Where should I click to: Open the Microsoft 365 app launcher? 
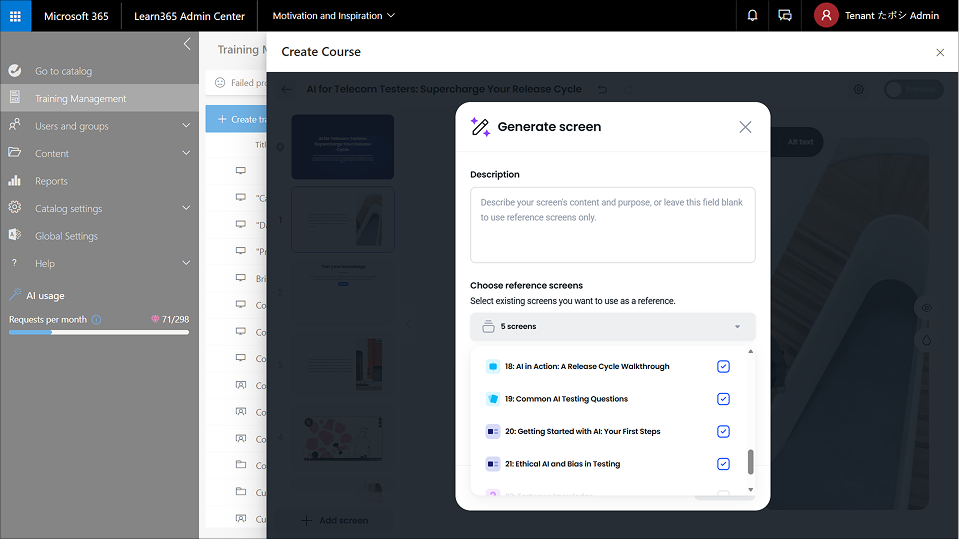click(x=15, y=16)
